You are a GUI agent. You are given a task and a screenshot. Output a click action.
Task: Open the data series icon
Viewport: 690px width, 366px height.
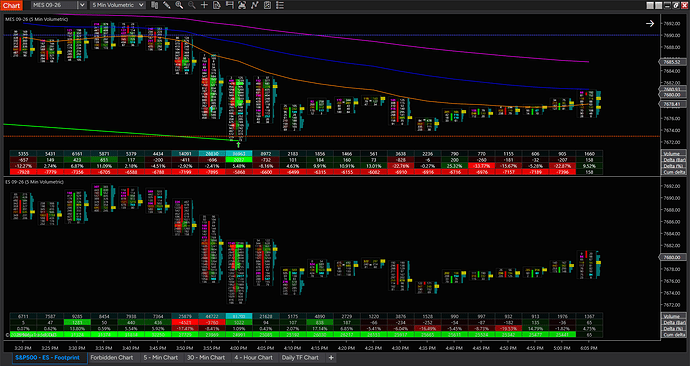(217, 5)
